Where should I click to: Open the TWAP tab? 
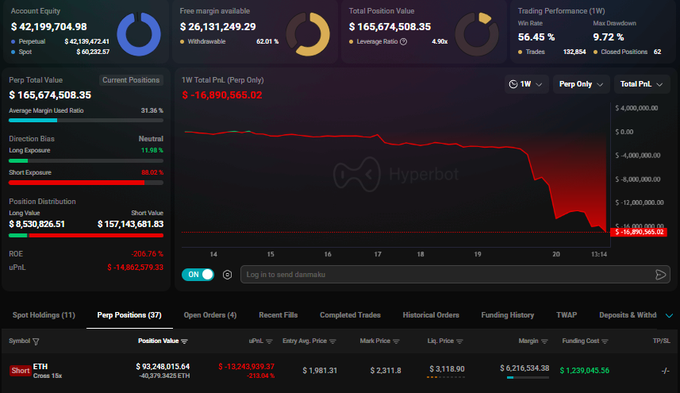click(566, 315)
